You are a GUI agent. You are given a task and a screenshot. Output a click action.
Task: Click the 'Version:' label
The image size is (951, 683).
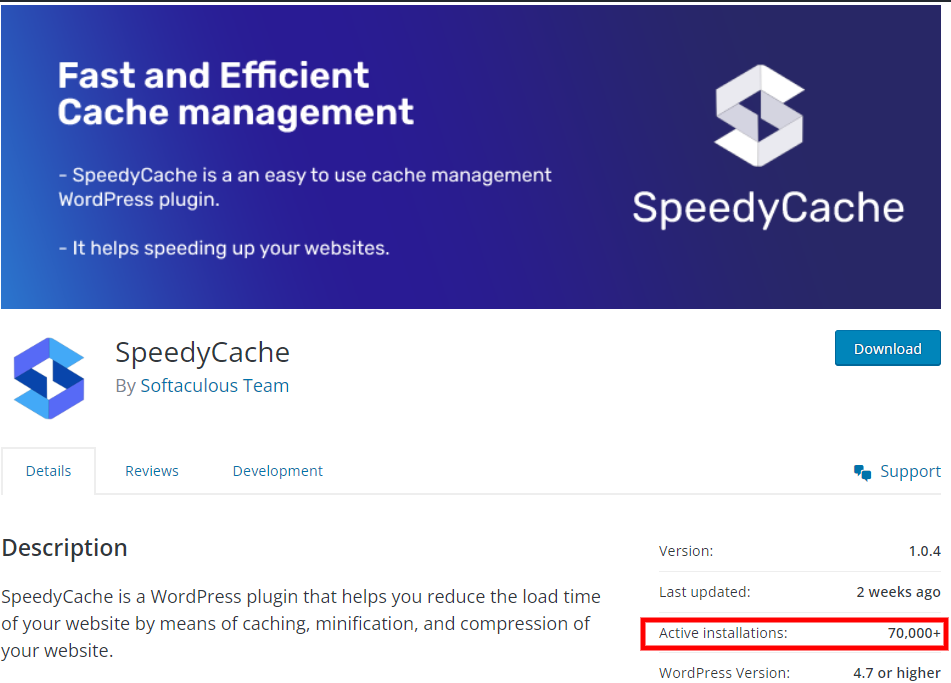click(686, 551)
